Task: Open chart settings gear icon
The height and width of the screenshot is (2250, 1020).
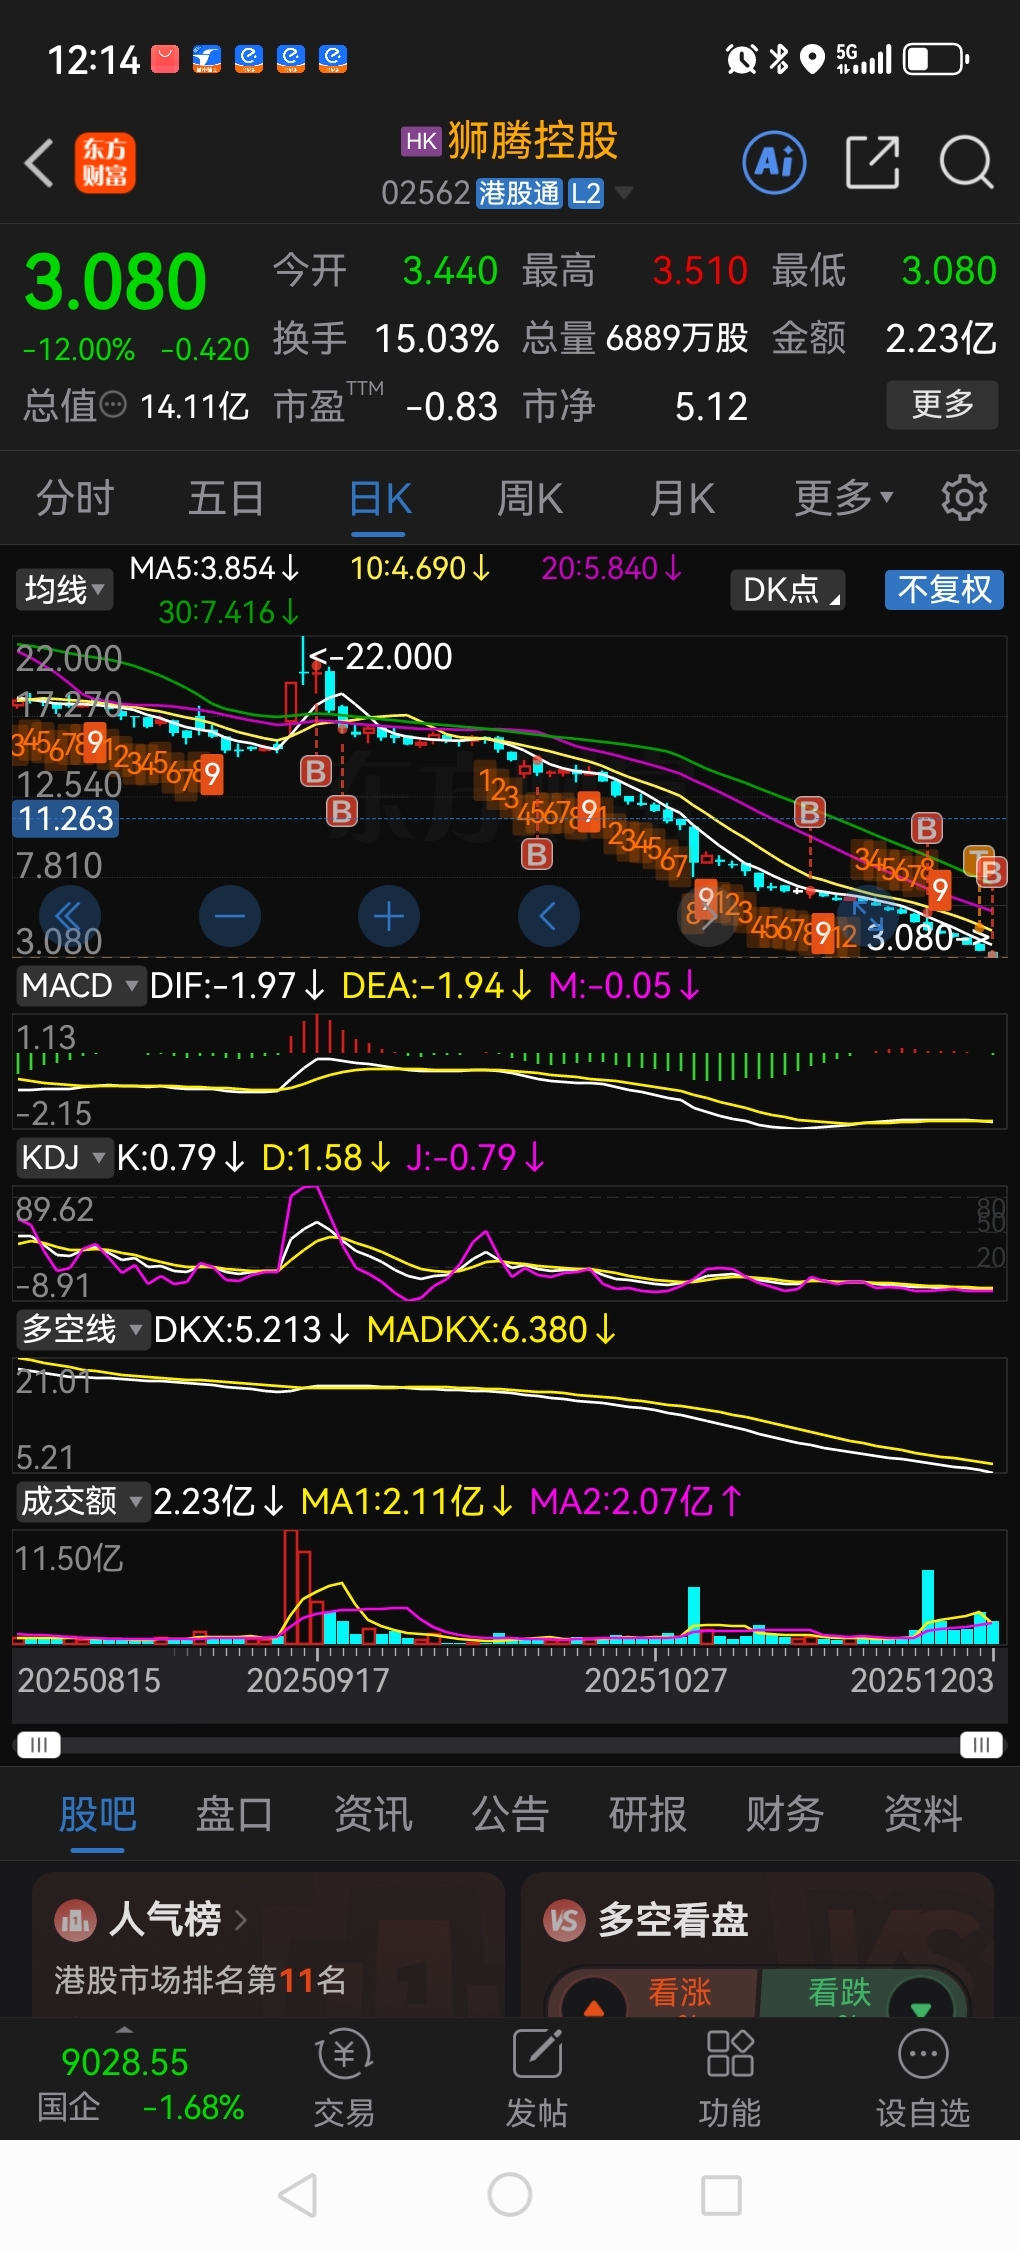Action: point(964,498)
